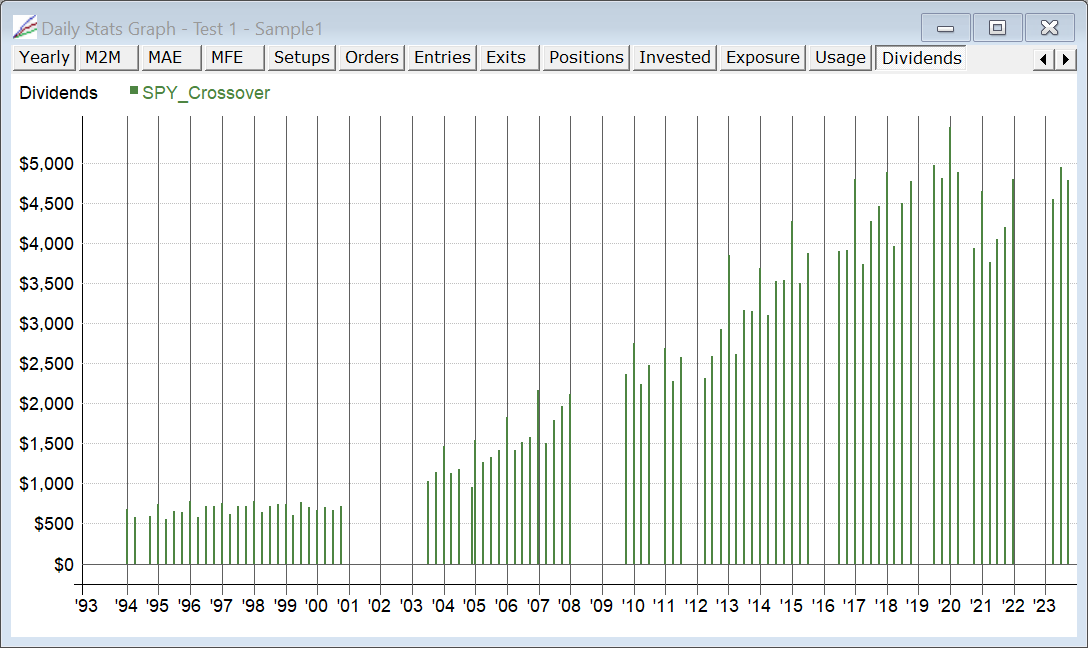This screenshot has width=1088, height=648.
Task: Open the Usage tab
Action: coord(840,58)
